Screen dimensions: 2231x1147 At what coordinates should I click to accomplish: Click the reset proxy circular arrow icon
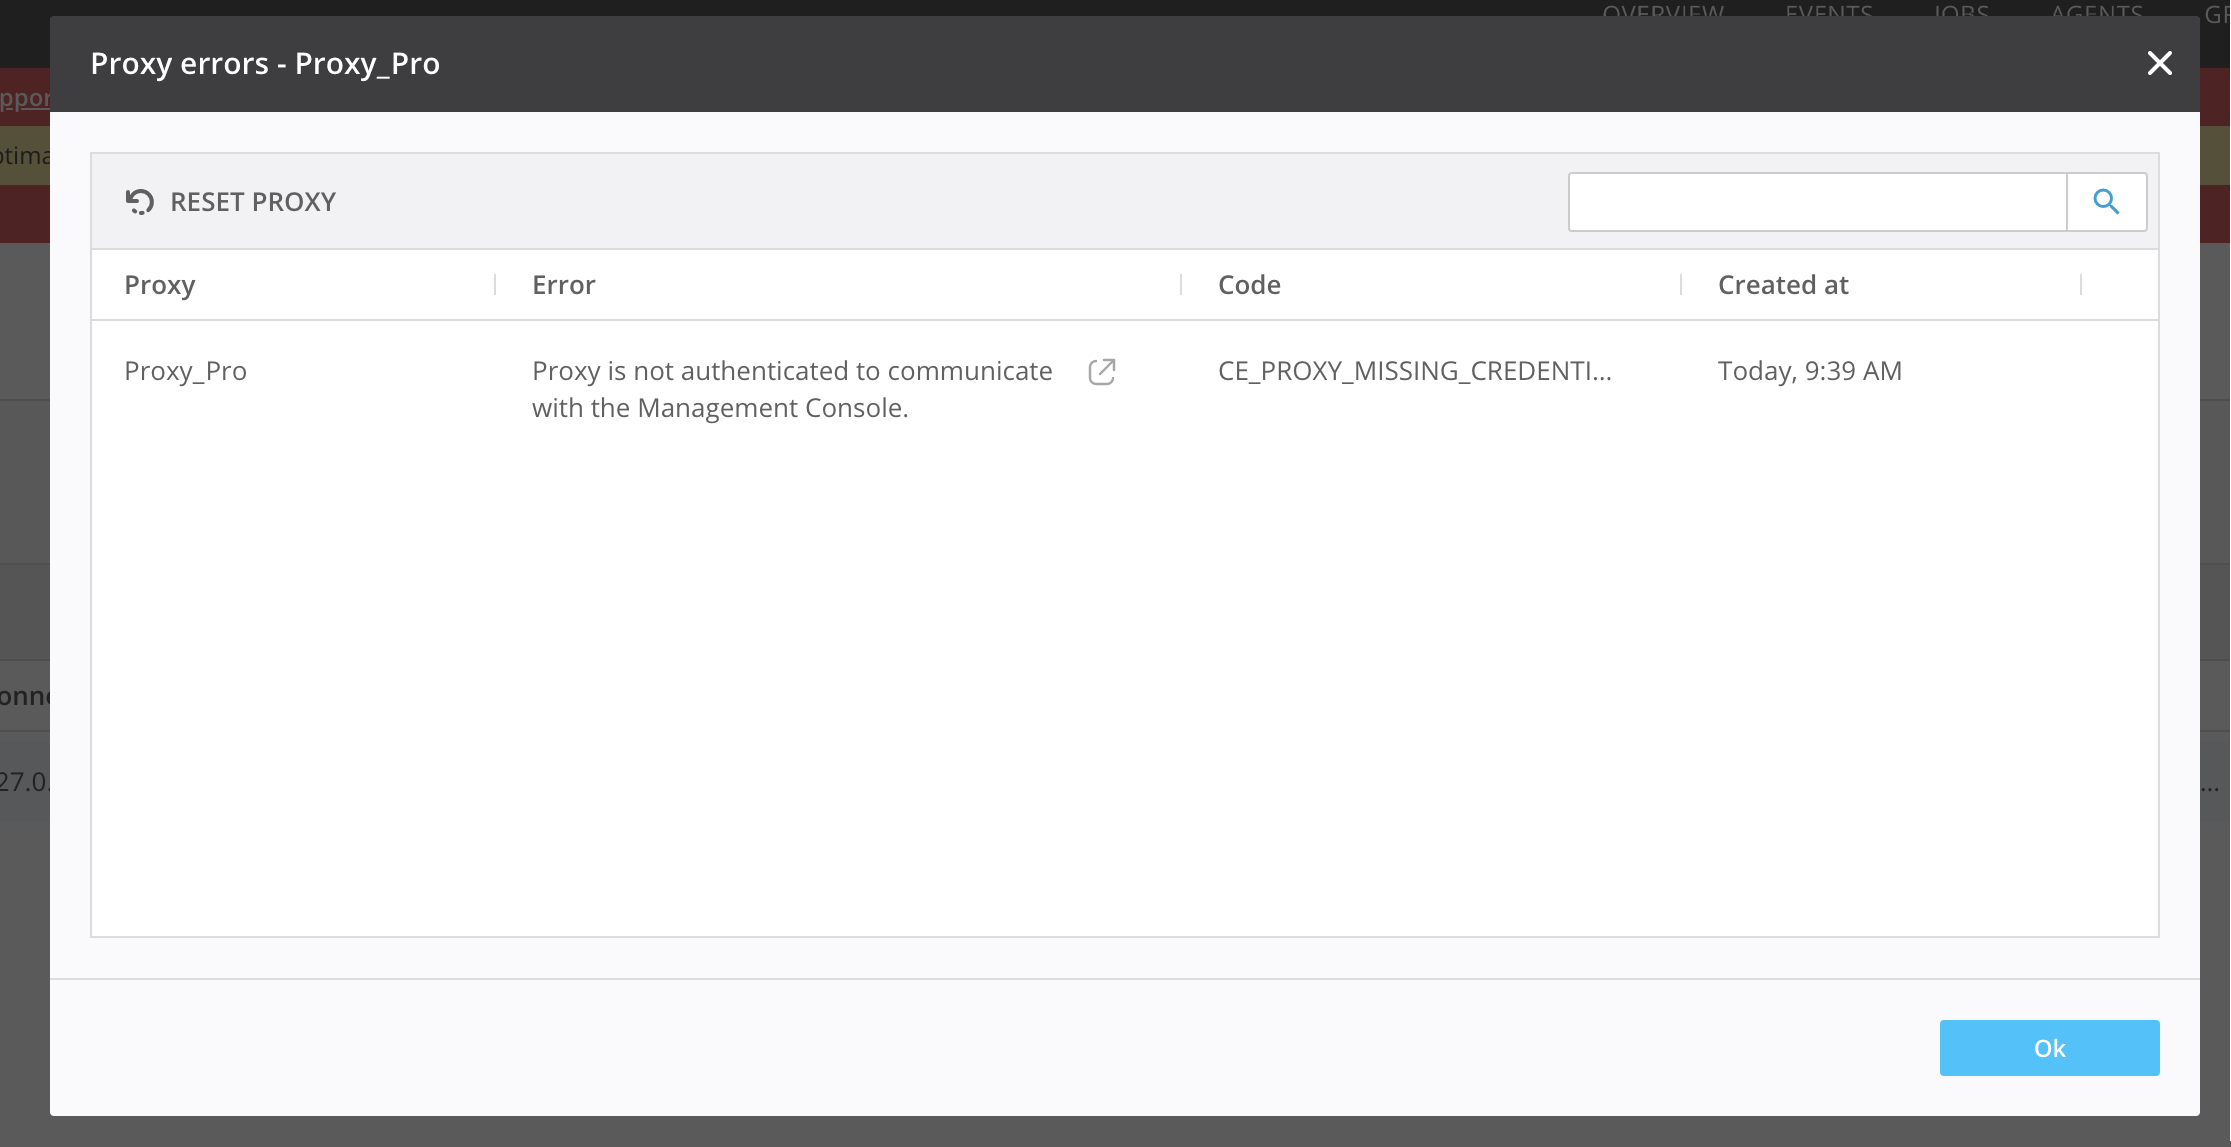(140, 202)
